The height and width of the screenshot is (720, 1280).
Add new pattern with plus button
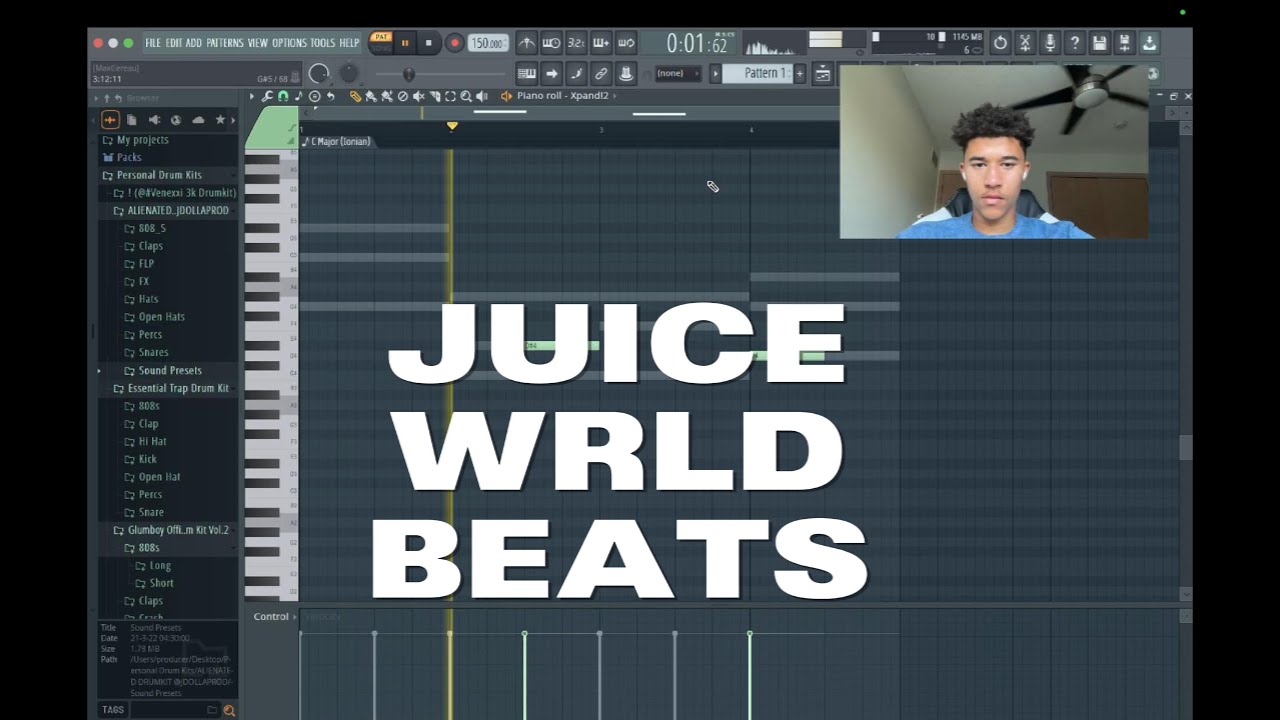(x=799, y=73)
